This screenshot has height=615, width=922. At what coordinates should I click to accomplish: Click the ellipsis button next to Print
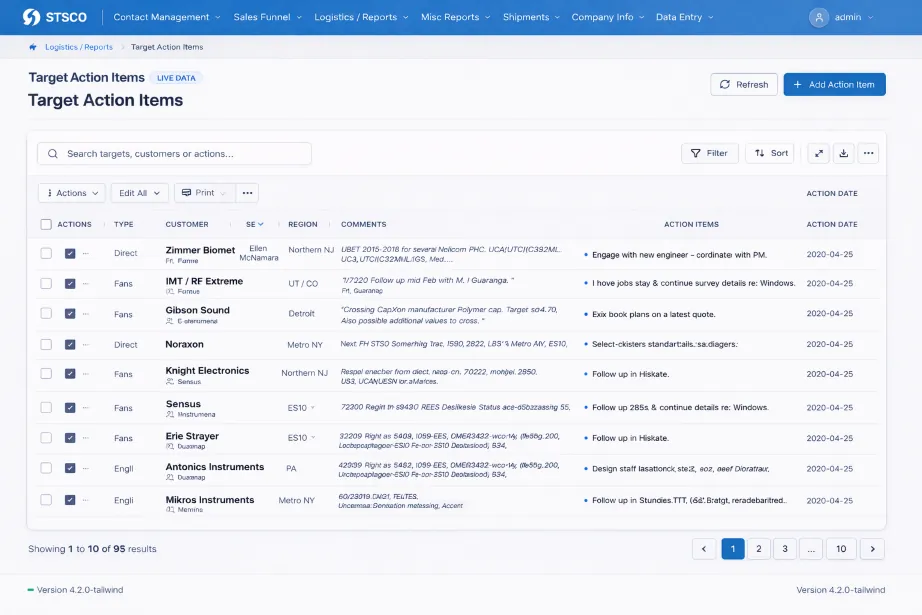248,193
